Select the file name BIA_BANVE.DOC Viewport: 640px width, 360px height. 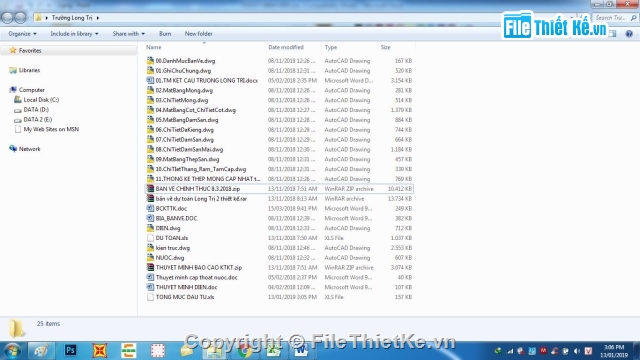[x=176, y=218]
